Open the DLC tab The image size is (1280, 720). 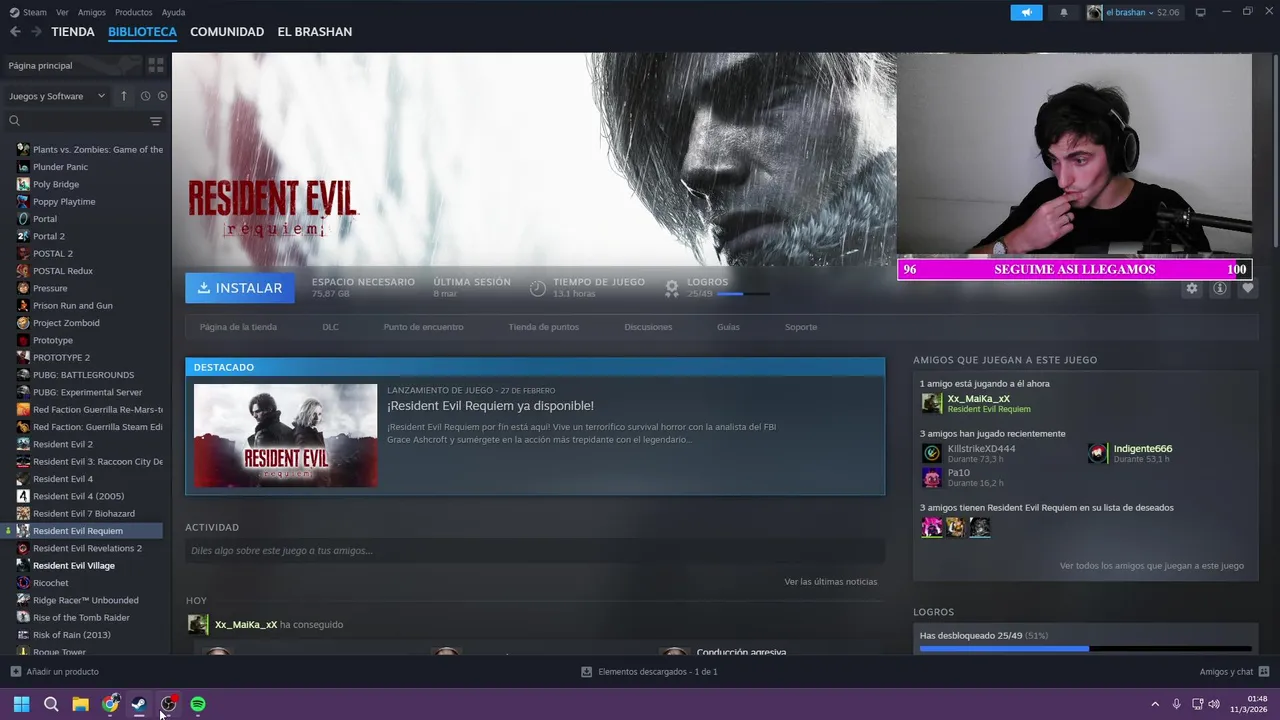[330, 327]
